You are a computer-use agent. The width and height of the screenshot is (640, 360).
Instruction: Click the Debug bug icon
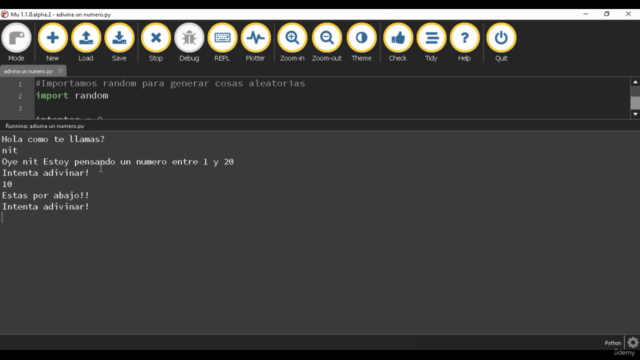click(189, 42)
